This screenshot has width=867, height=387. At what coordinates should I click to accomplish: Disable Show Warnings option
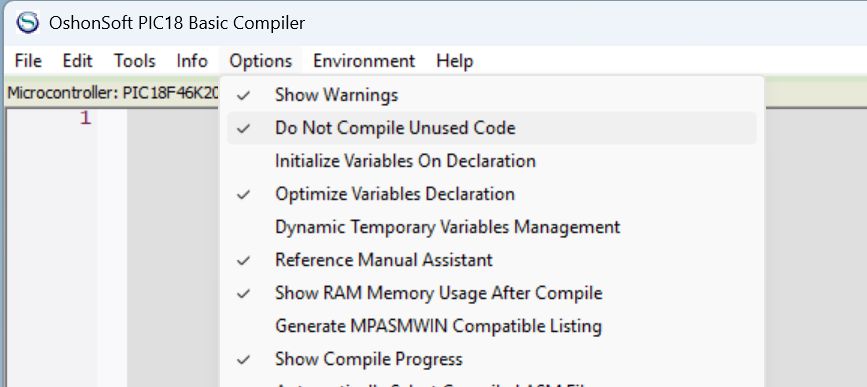click(492, 95)
